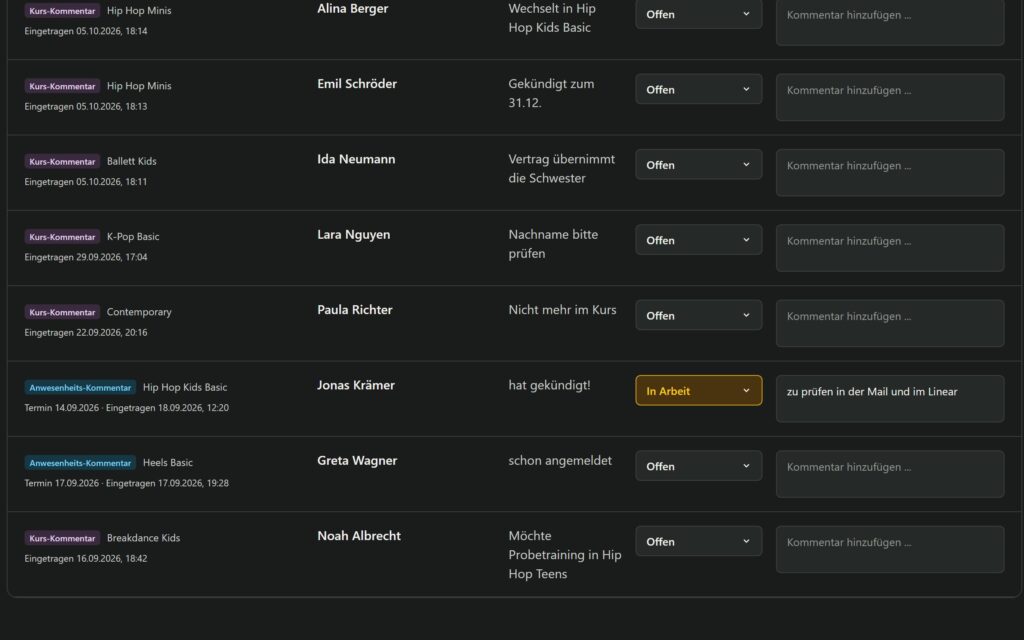1024x640 pixels.
Task: Click the note 'Nicht mehr im Kurs'
Action: (562, 310)
